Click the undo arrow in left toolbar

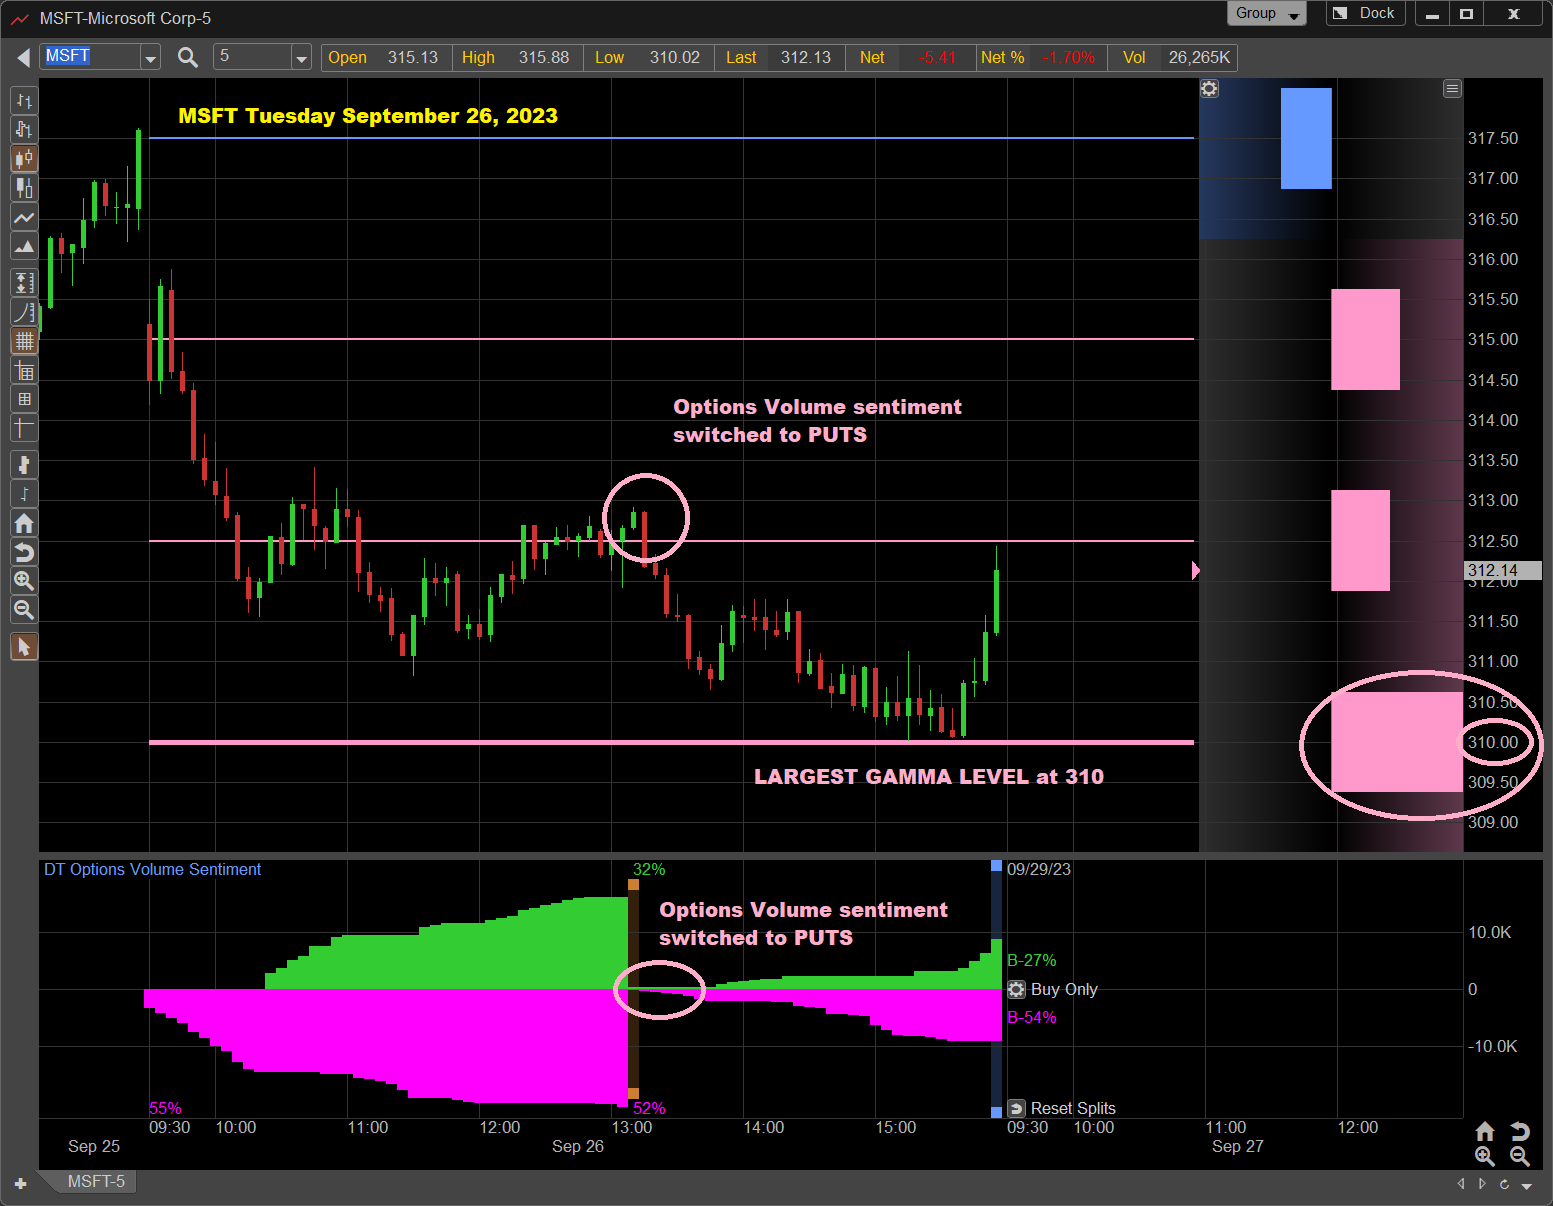coord(24,552)
